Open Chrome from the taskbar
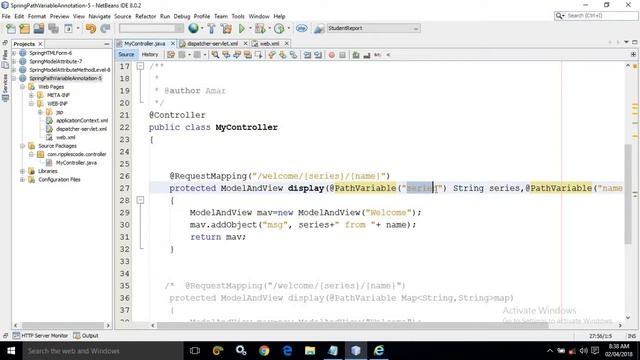This screenshot has height=360, width=640. pyautogui.click(x=264, y=351)
